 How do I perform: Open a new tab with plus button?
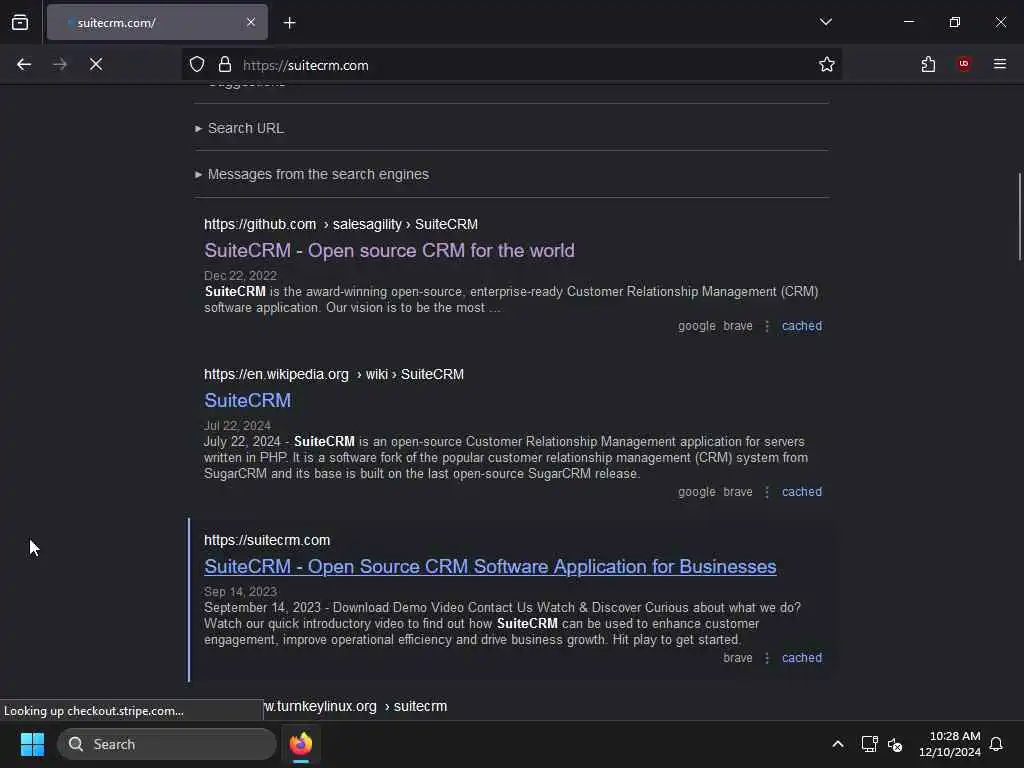[290, 23]
